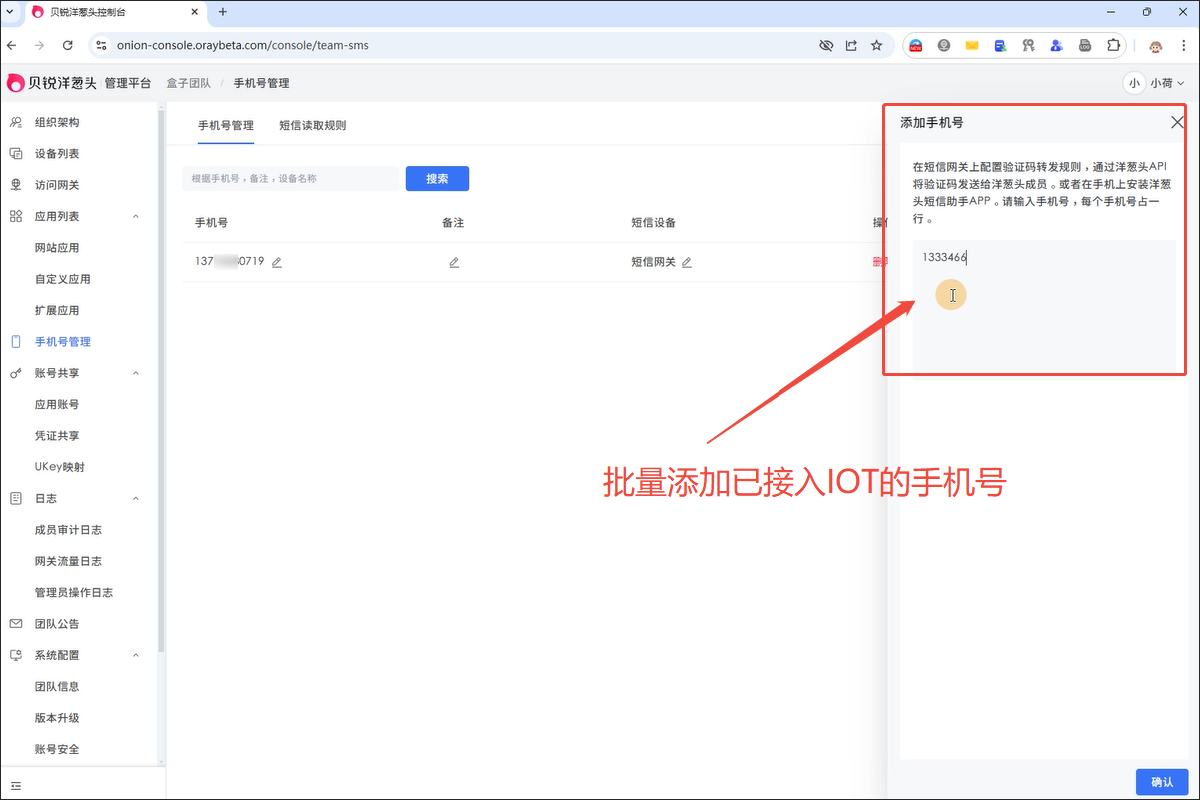Select the 手机号管理 tab
1200x800 pixels.
[225, 125]
